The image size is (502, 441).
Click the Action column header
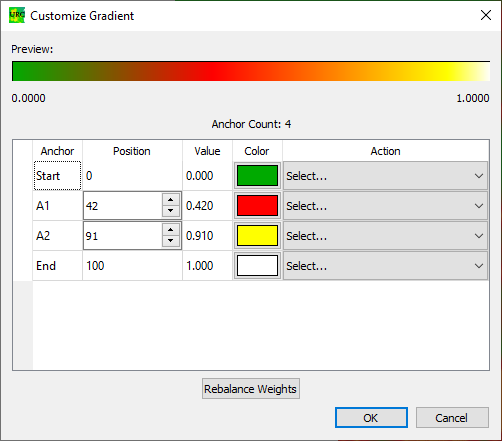386,151
